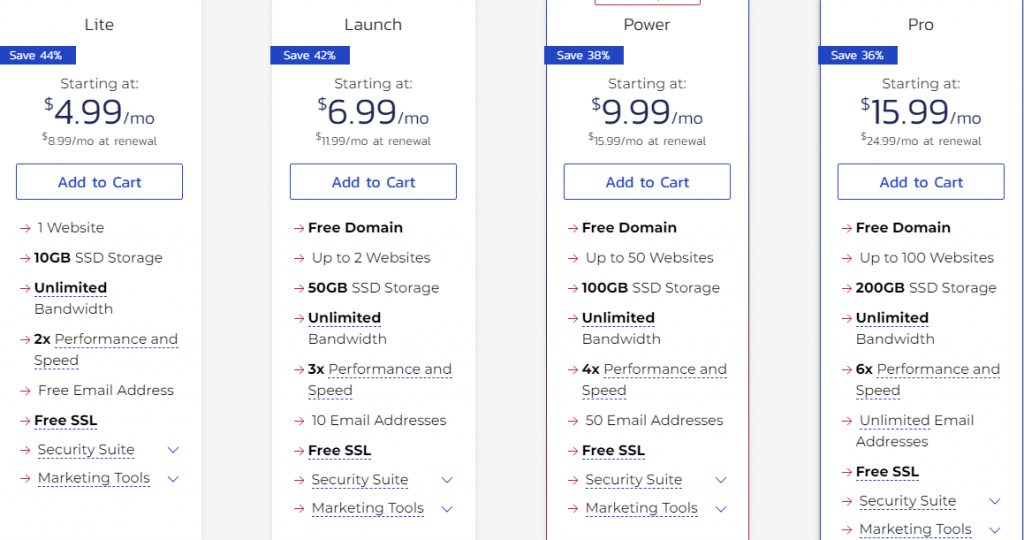Click red arrow icon beside Free Domain in Launch
The image size is (1024, 540).
299,228
